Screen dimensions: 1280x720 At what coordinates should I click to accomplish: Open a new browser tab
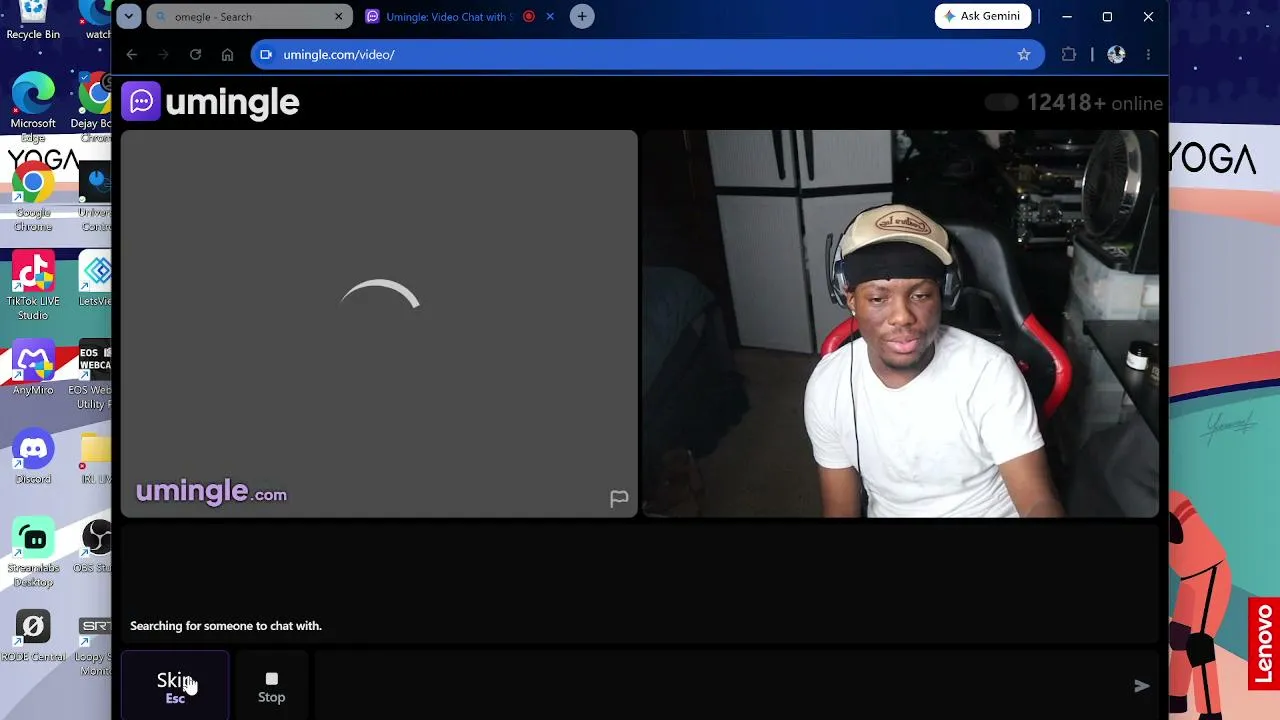pyautogui.click(x=582, y=16)
